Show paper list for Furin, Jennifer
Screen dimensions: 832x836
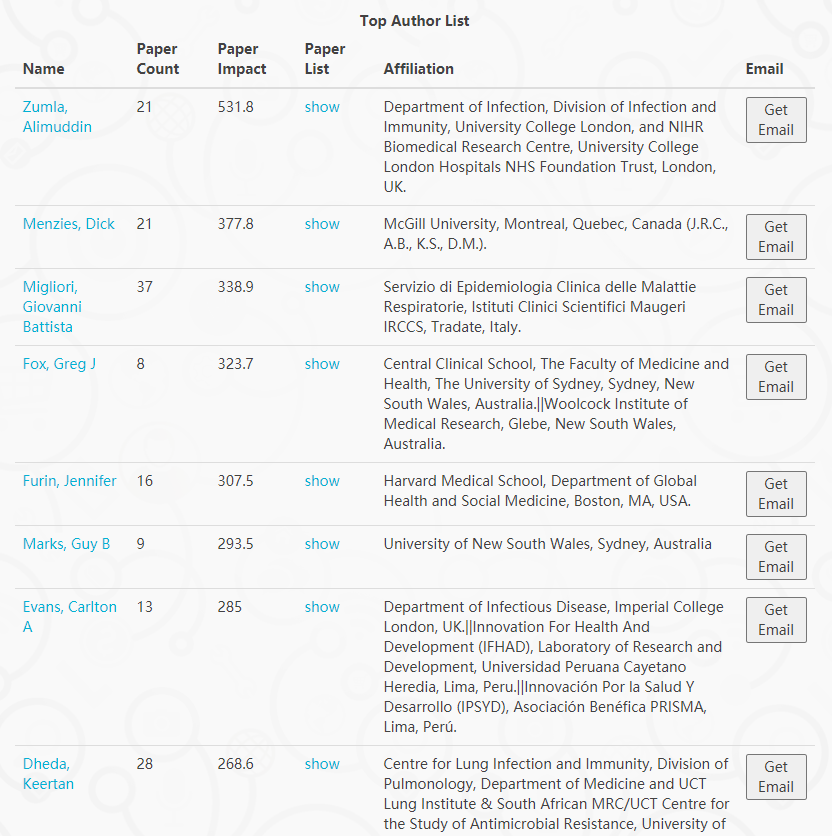tap(322, 481)
